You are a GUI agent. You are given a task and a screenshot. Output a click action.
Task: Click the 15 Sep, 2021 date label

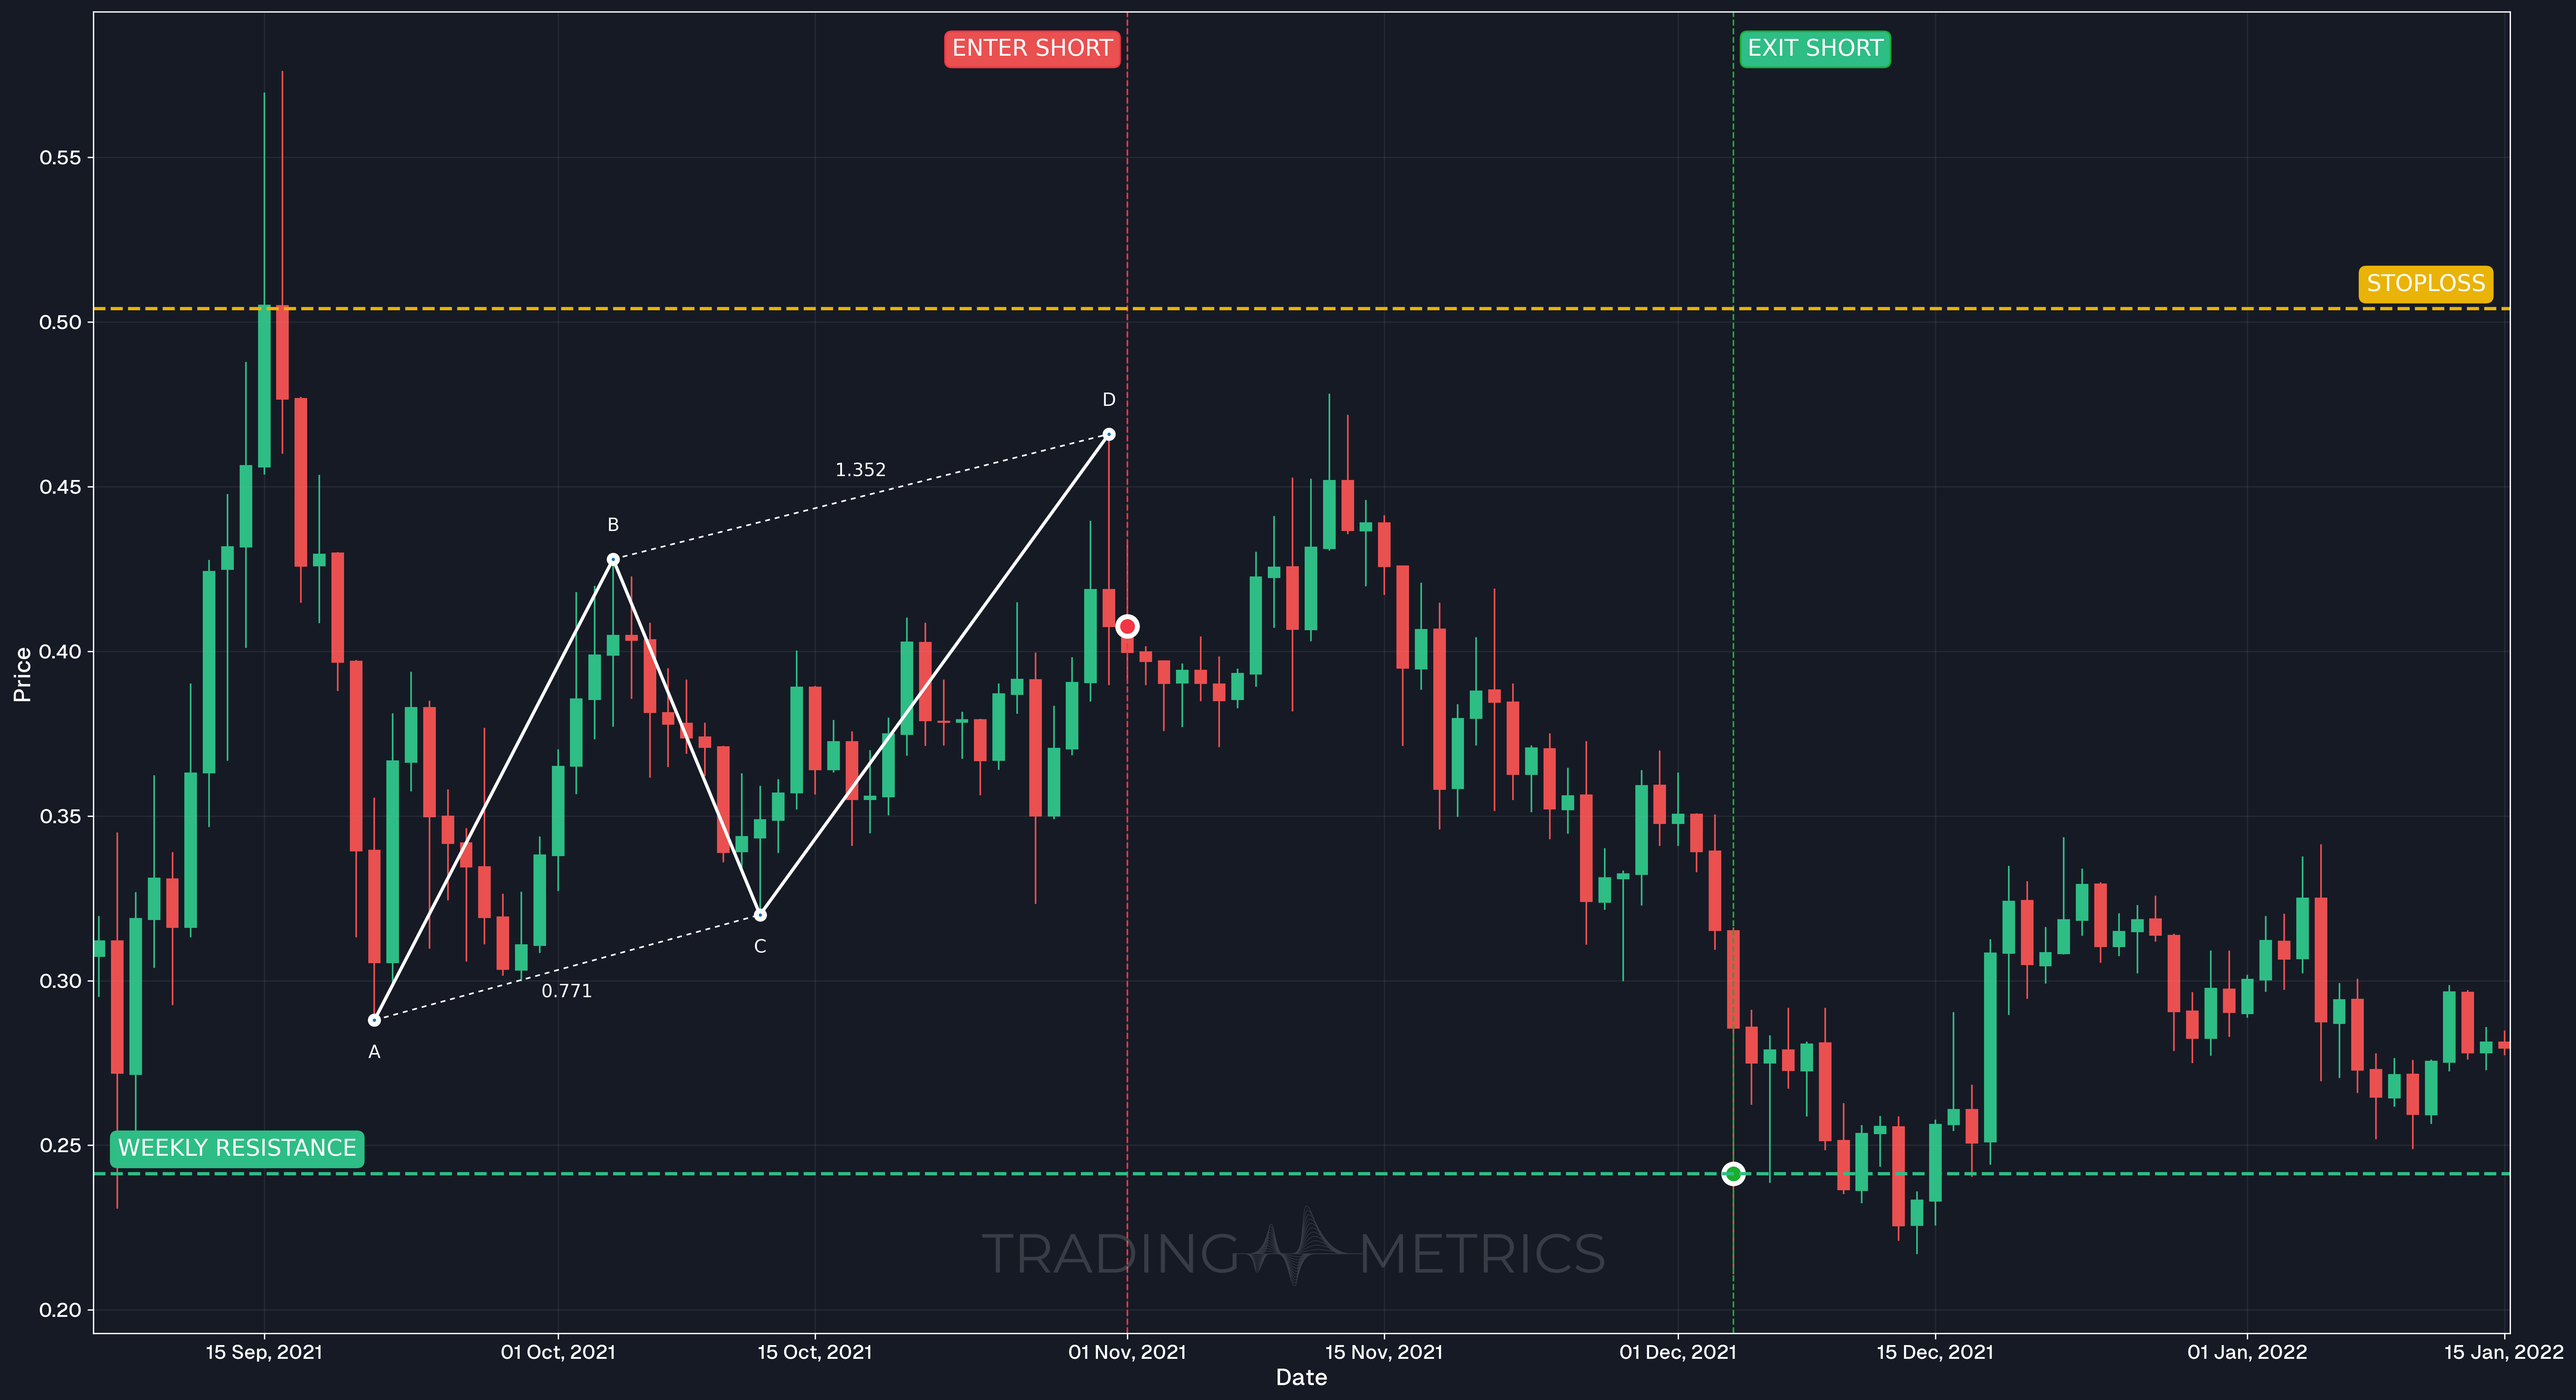[x=264, y=1352]
